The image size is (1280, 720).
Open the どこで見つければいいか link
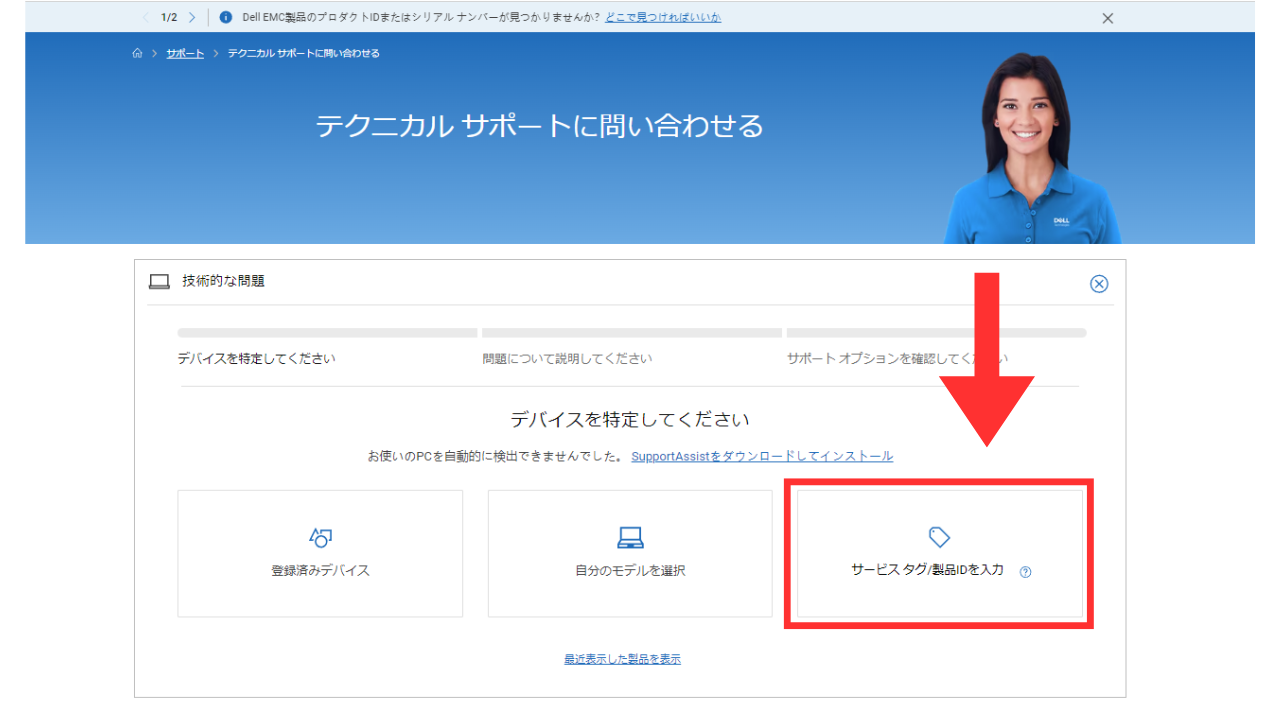tap(662, 17)
